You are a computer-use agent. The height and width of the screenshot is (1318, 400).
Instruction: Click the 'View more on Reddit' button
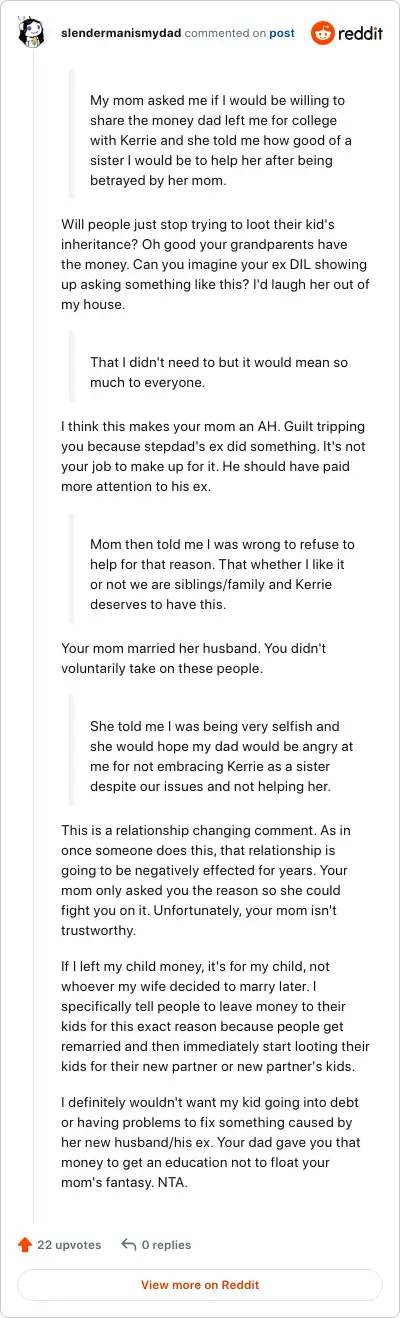(x=200, y=1285)
